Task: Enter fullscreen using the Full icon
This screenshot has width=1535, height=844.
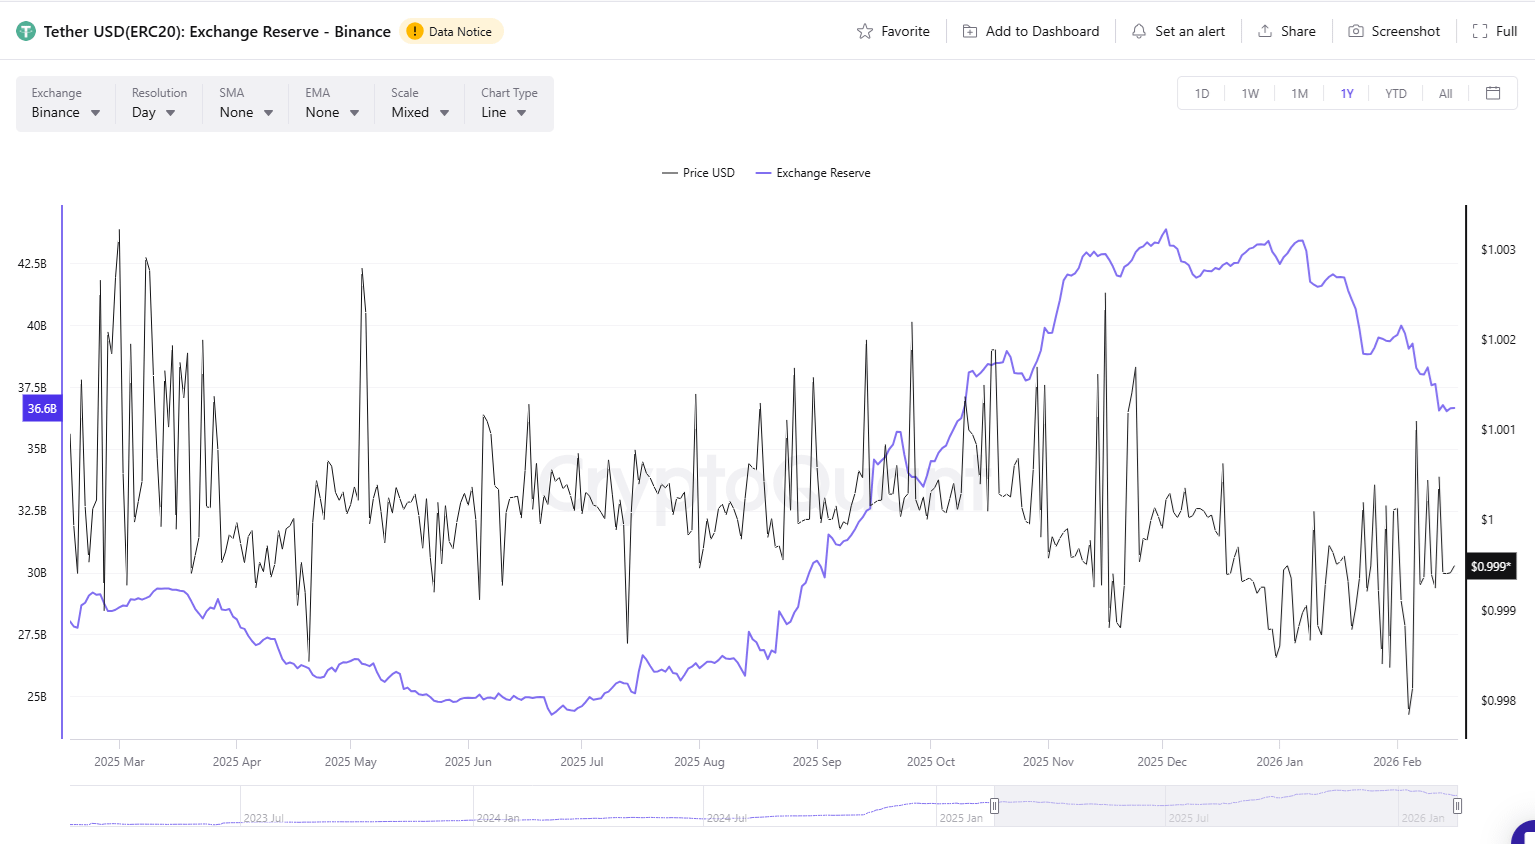Action: point(1479,31)
